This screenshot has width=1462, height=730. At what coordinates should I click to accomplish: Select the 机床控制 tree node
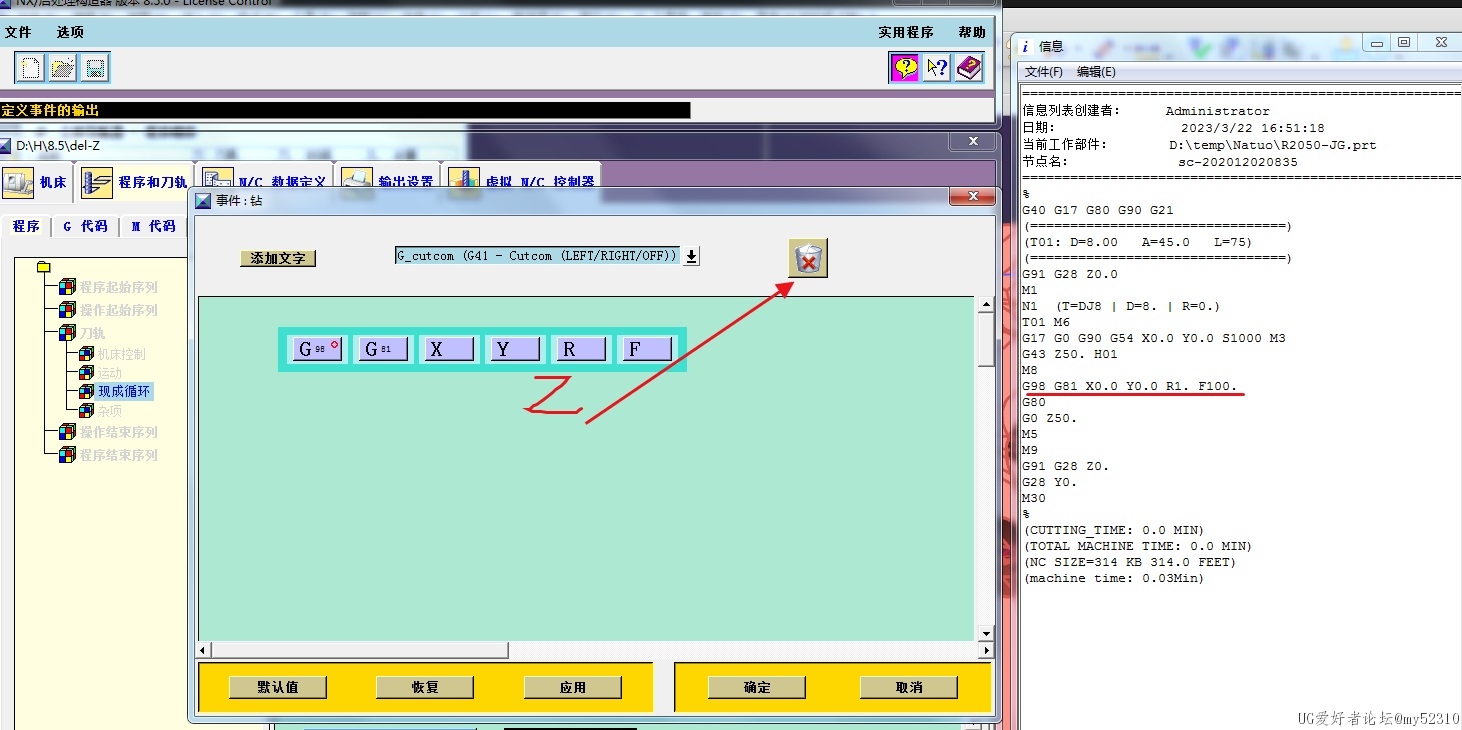[x=121, y=354]
